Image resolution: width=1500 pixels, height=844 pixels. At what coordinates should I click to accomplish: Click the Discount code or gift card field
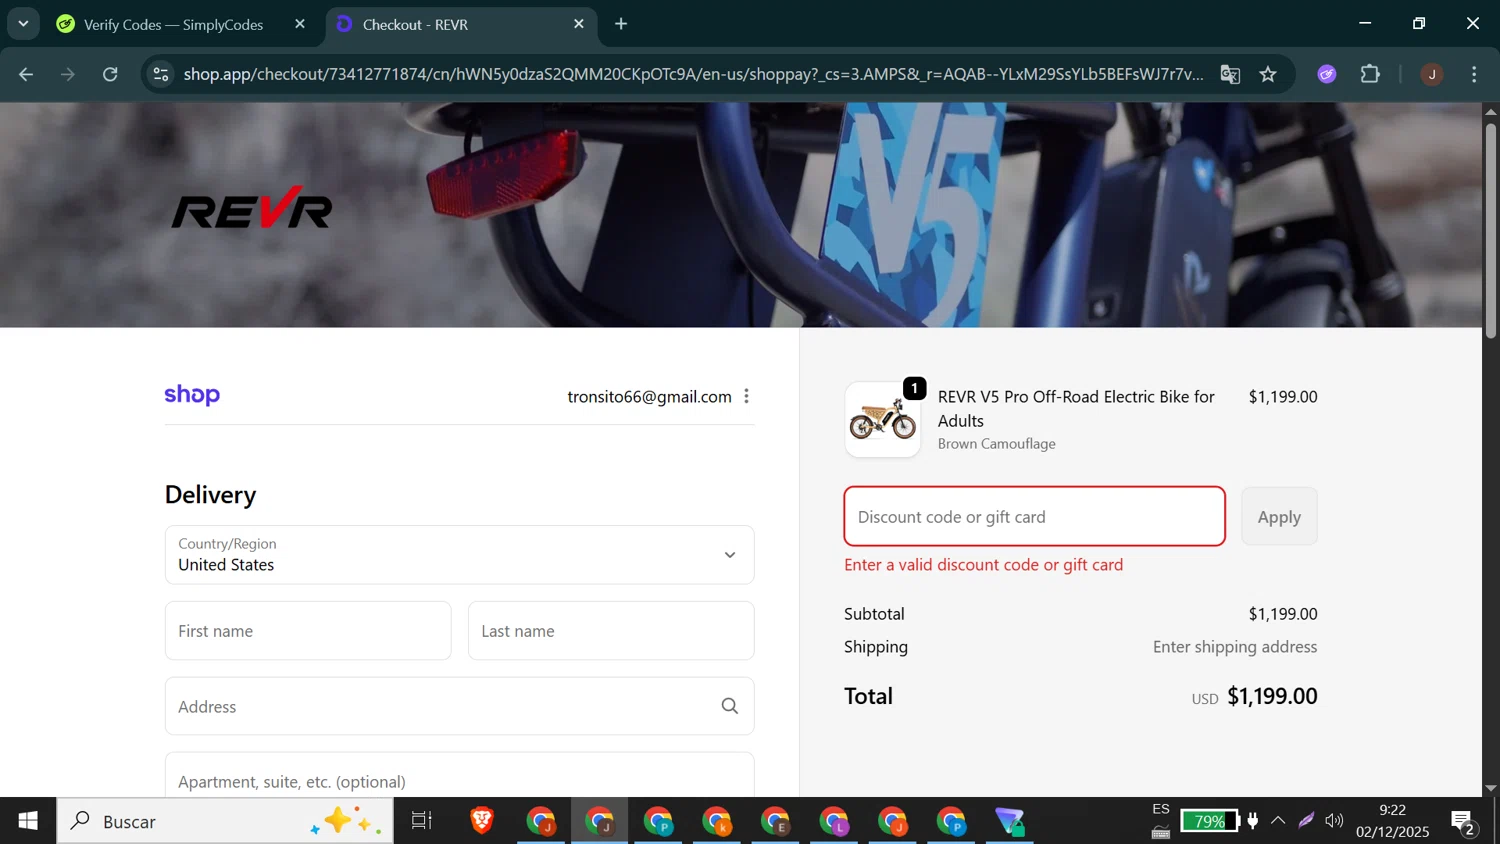(1034, 517)
